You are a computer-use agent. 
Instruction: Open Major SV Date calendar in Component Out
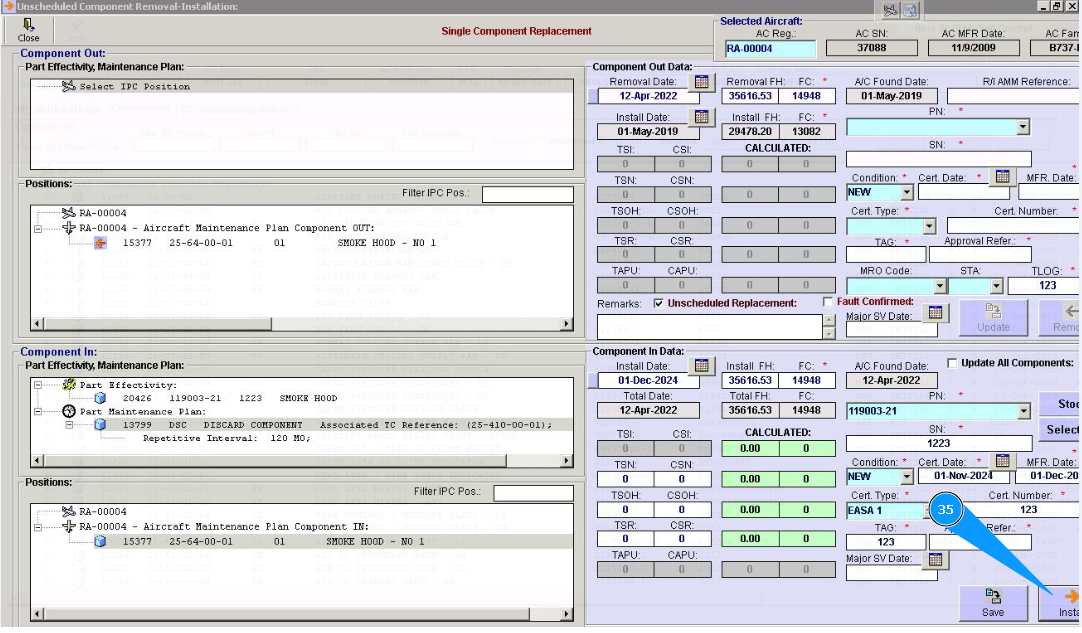[934, 313]
